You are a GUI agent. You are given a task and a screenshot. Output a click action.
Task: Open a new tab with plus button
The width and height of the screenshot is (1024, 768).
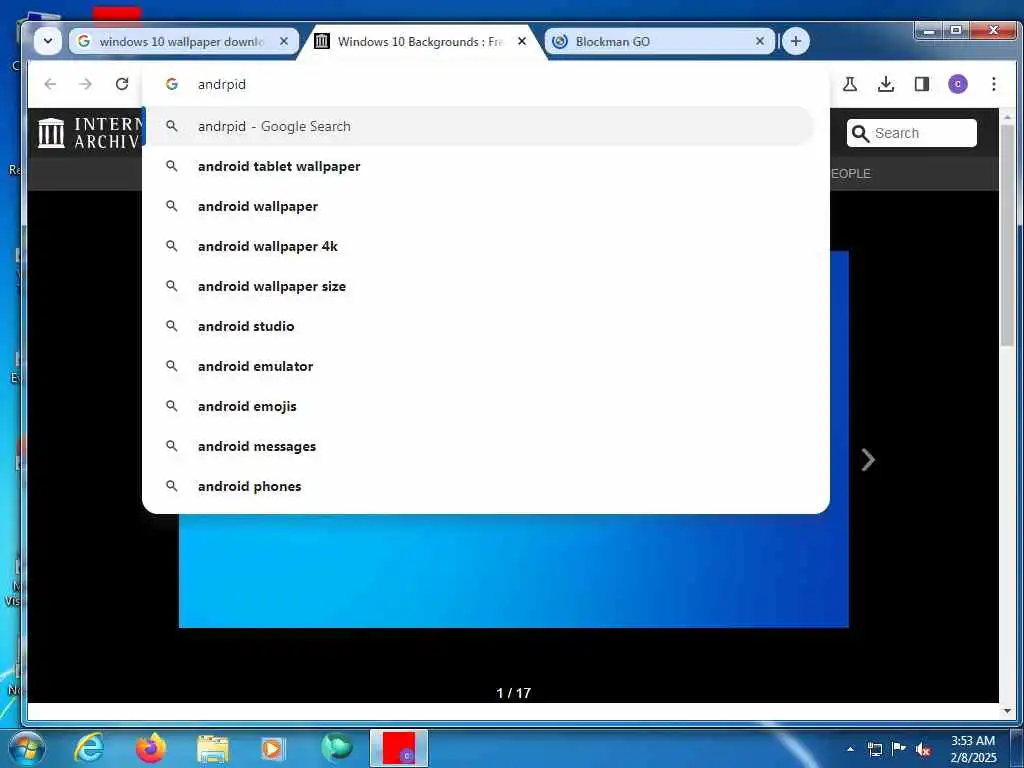pyautogui.click(x=795, y=41)
